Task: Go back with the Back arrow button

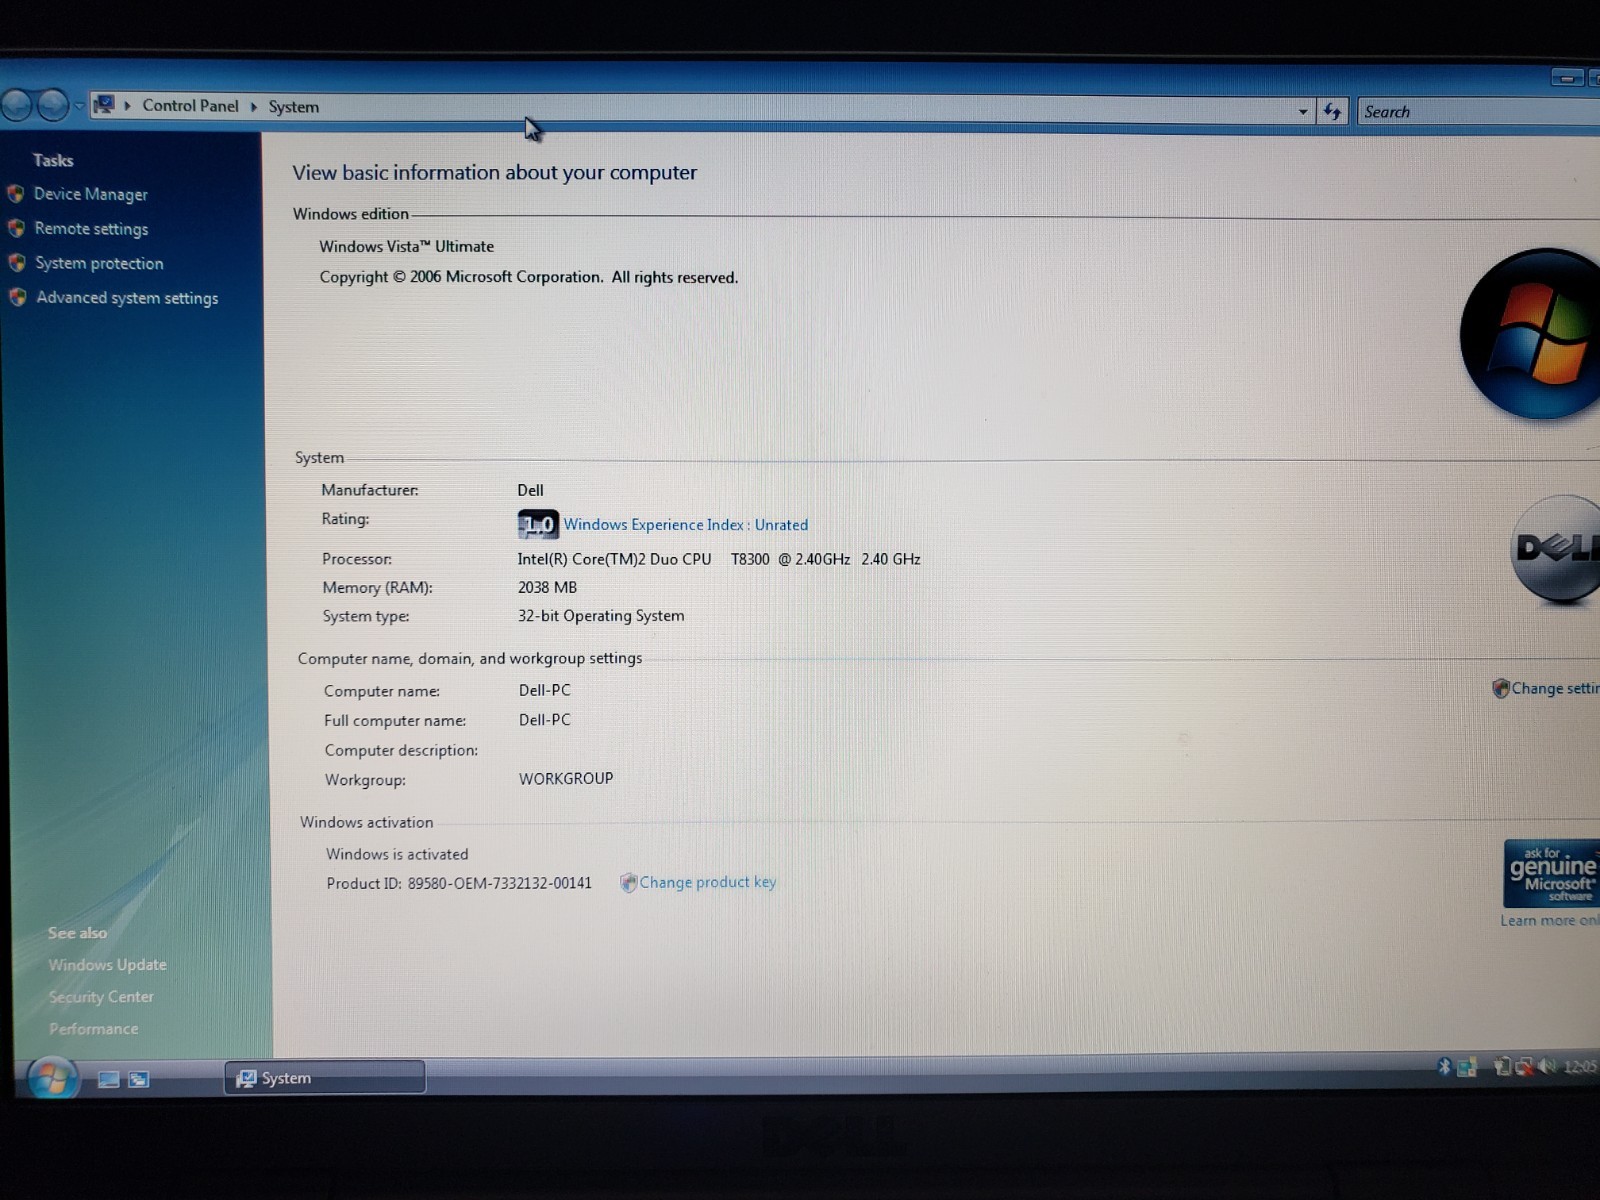Action: [17, 104]
